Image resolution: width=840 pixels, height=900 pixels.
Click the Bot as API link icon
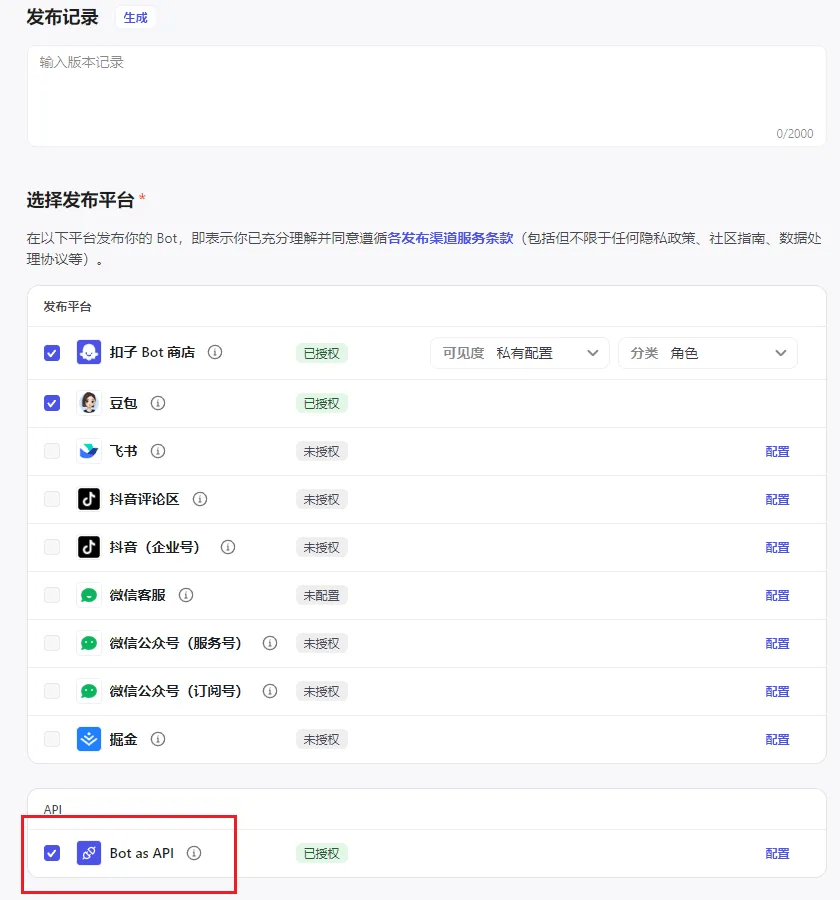pos(89,853)
